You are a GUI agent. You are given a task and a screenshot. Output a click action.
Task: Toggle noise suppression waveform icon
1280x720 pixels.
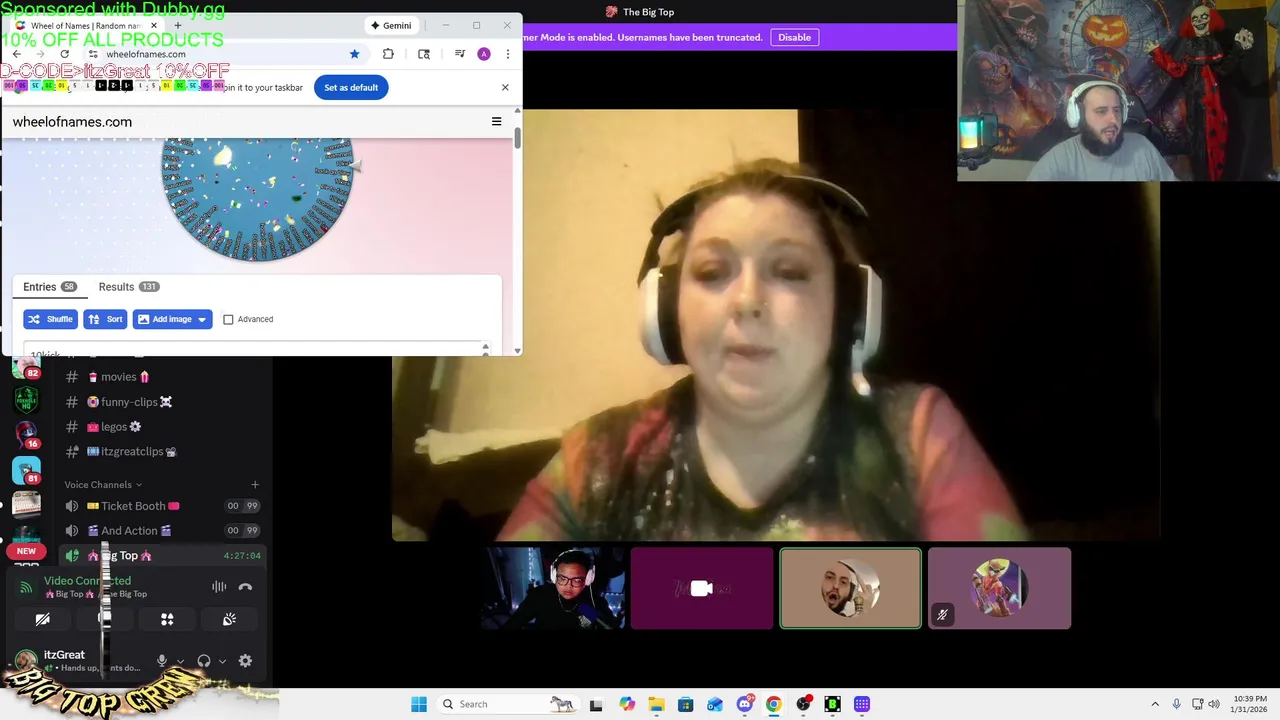[x=219, y=587]
